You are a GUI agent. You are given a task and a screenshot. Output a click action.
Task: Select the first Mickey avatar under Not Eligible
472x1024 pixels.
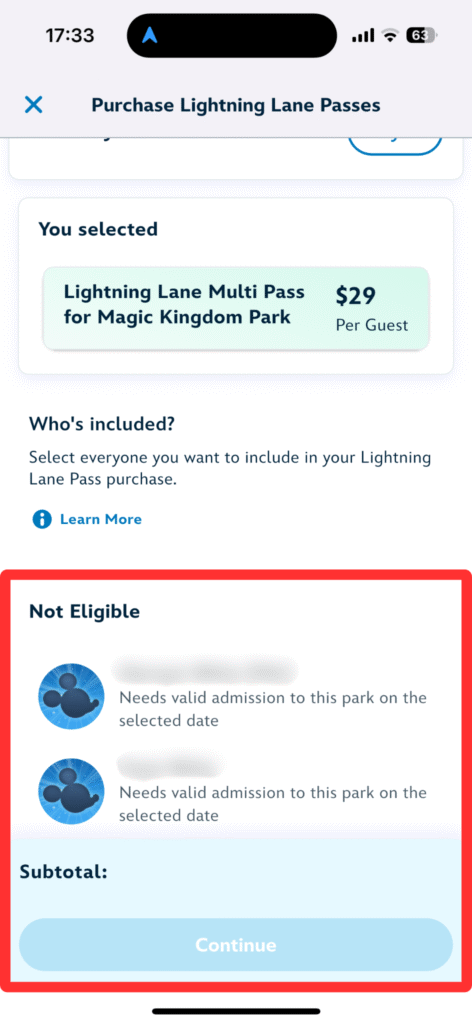tap(72, 696)
